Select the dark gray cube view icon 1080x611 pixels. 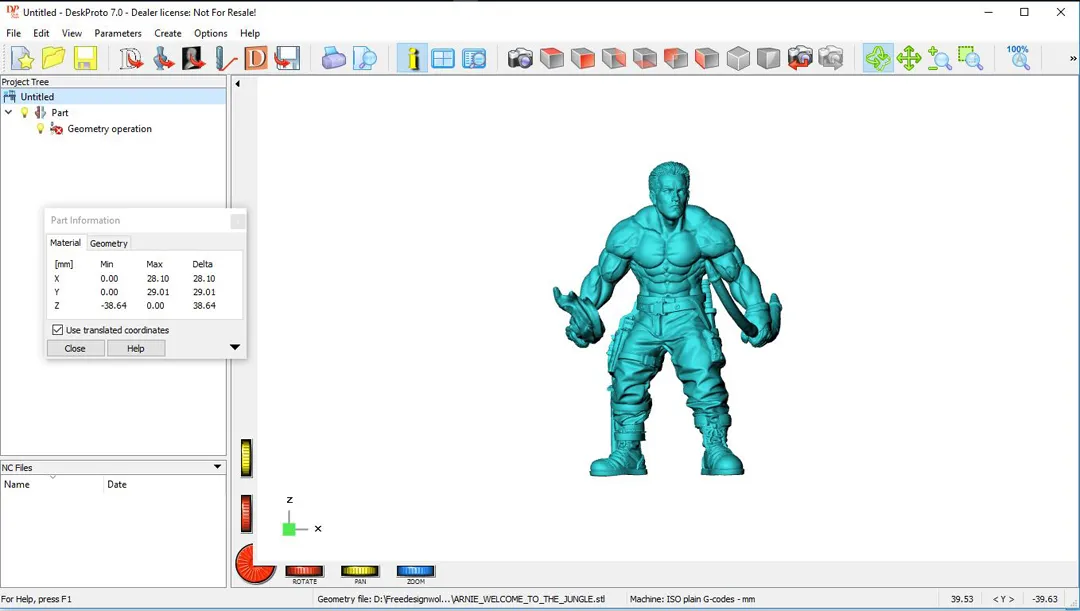(x=769, y=59)
